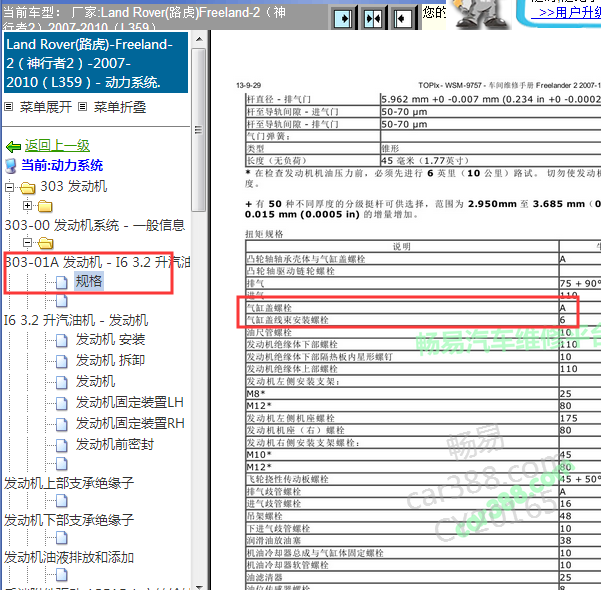Click the 凸轮轴驱动链轮螺栓 row
Screen dimensions: 601x590
[423, 271]
